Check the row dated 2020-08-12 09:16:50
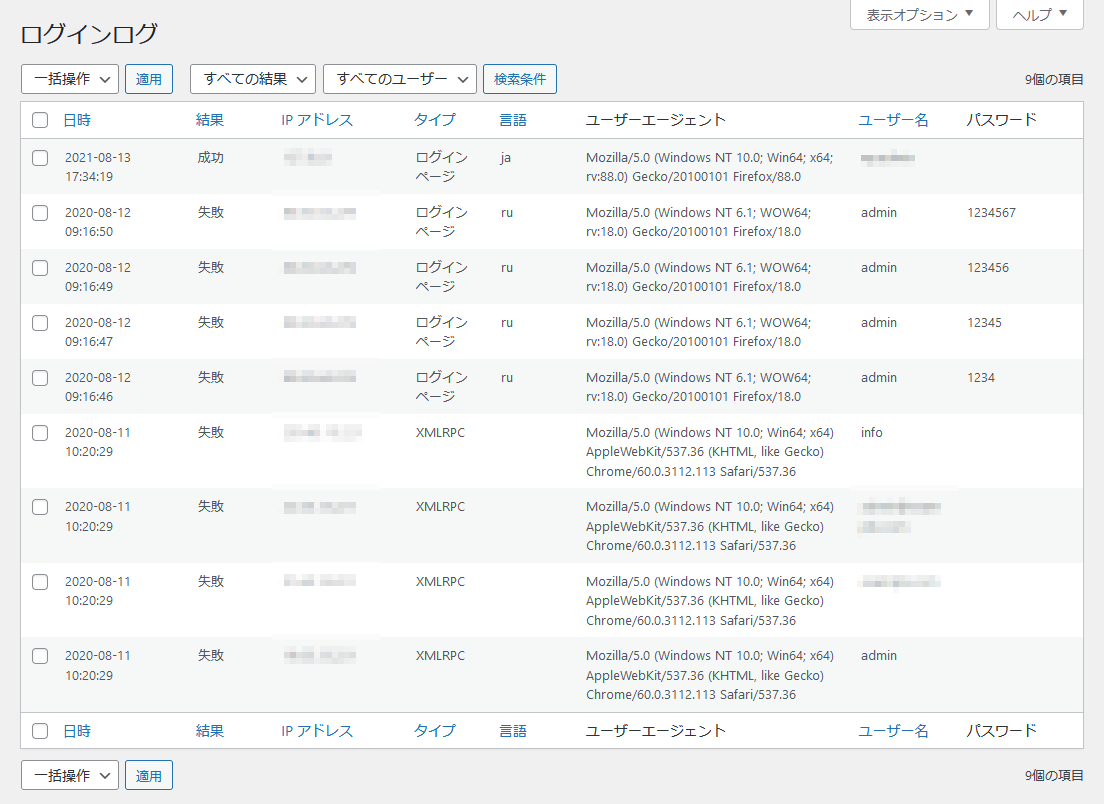This screenshot has width=1104, height=804. point(40,213)
